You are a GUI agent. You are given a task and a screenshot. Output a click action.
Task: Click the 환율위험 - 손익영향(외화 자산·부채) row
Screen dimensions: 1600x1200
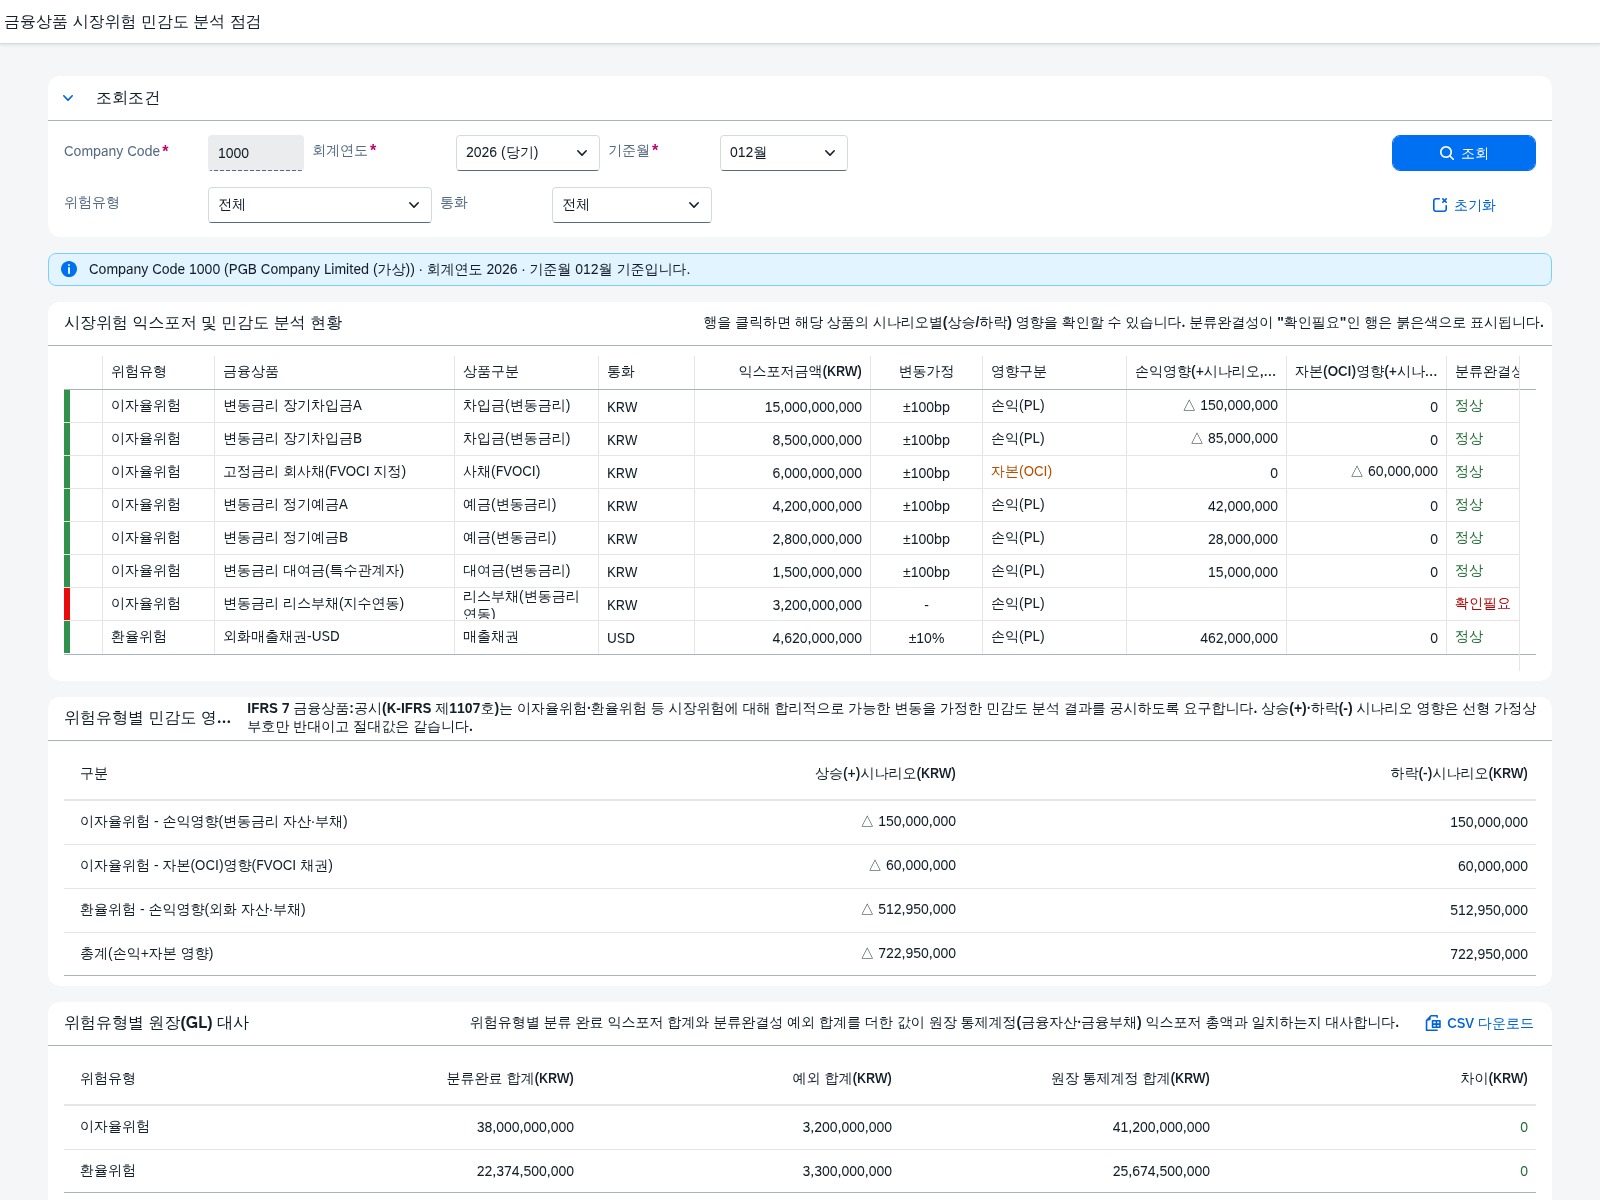(x=800, y=910)
